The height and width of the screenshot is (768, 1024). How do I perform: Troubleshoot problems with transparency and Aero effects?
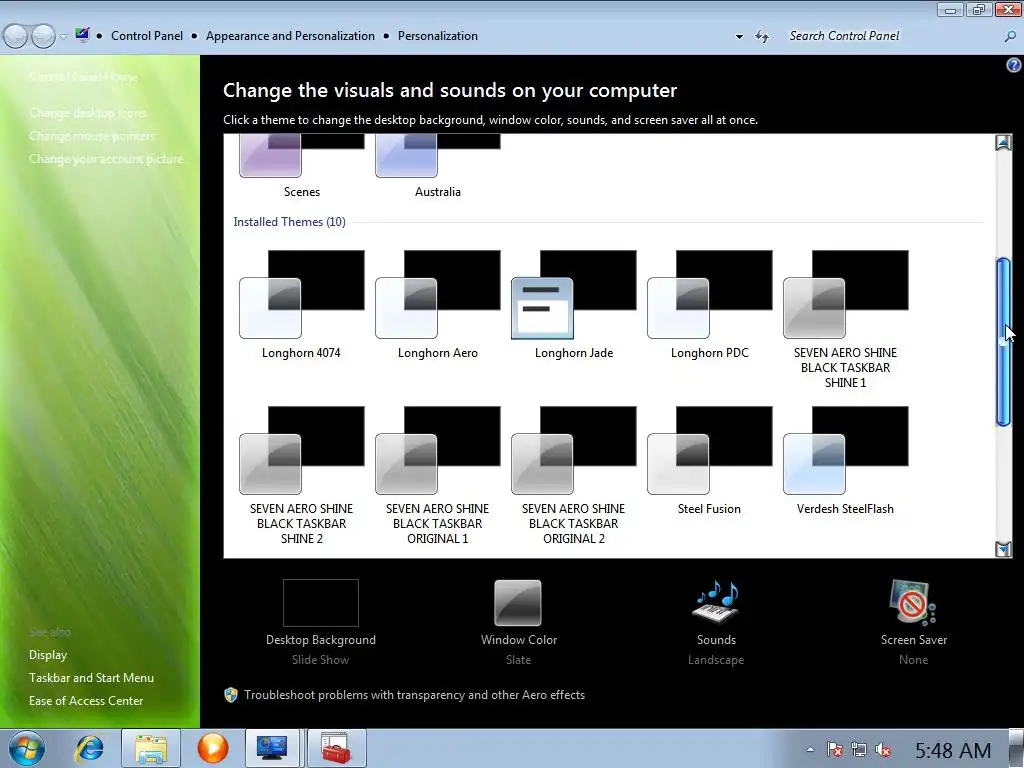point(414,695)
